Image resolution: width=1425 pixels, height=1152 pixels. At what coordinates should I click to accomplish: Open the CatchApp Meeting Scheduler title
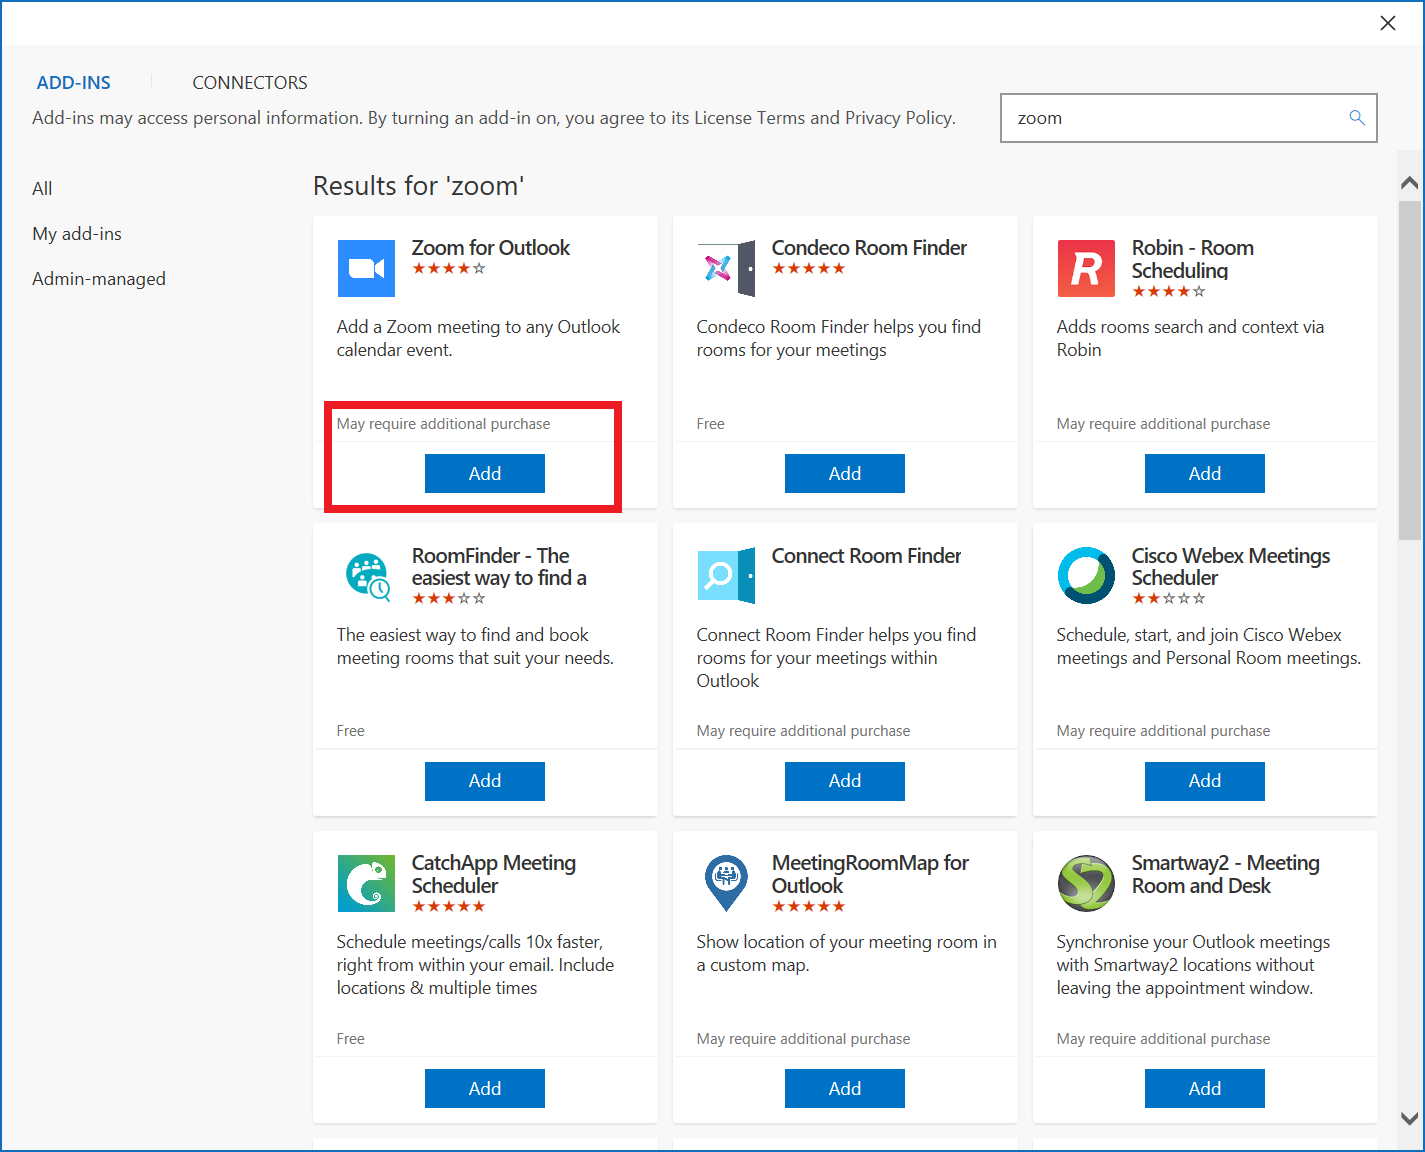494,874
